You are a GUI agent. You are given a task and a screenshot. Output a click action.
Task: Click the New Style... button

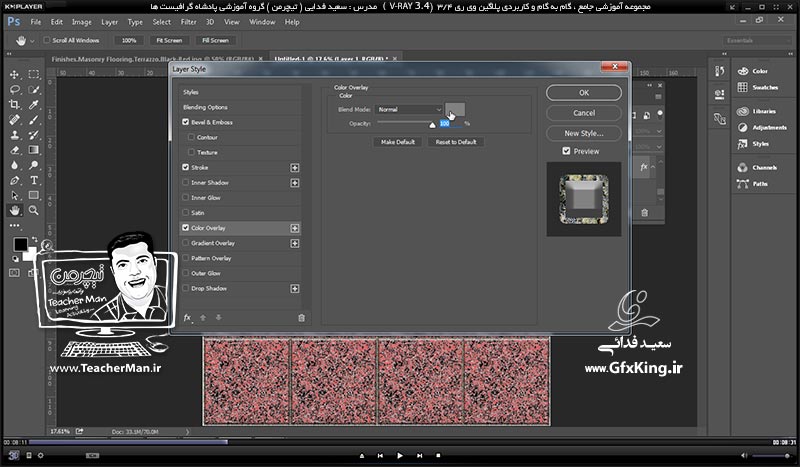pos(584,133)
